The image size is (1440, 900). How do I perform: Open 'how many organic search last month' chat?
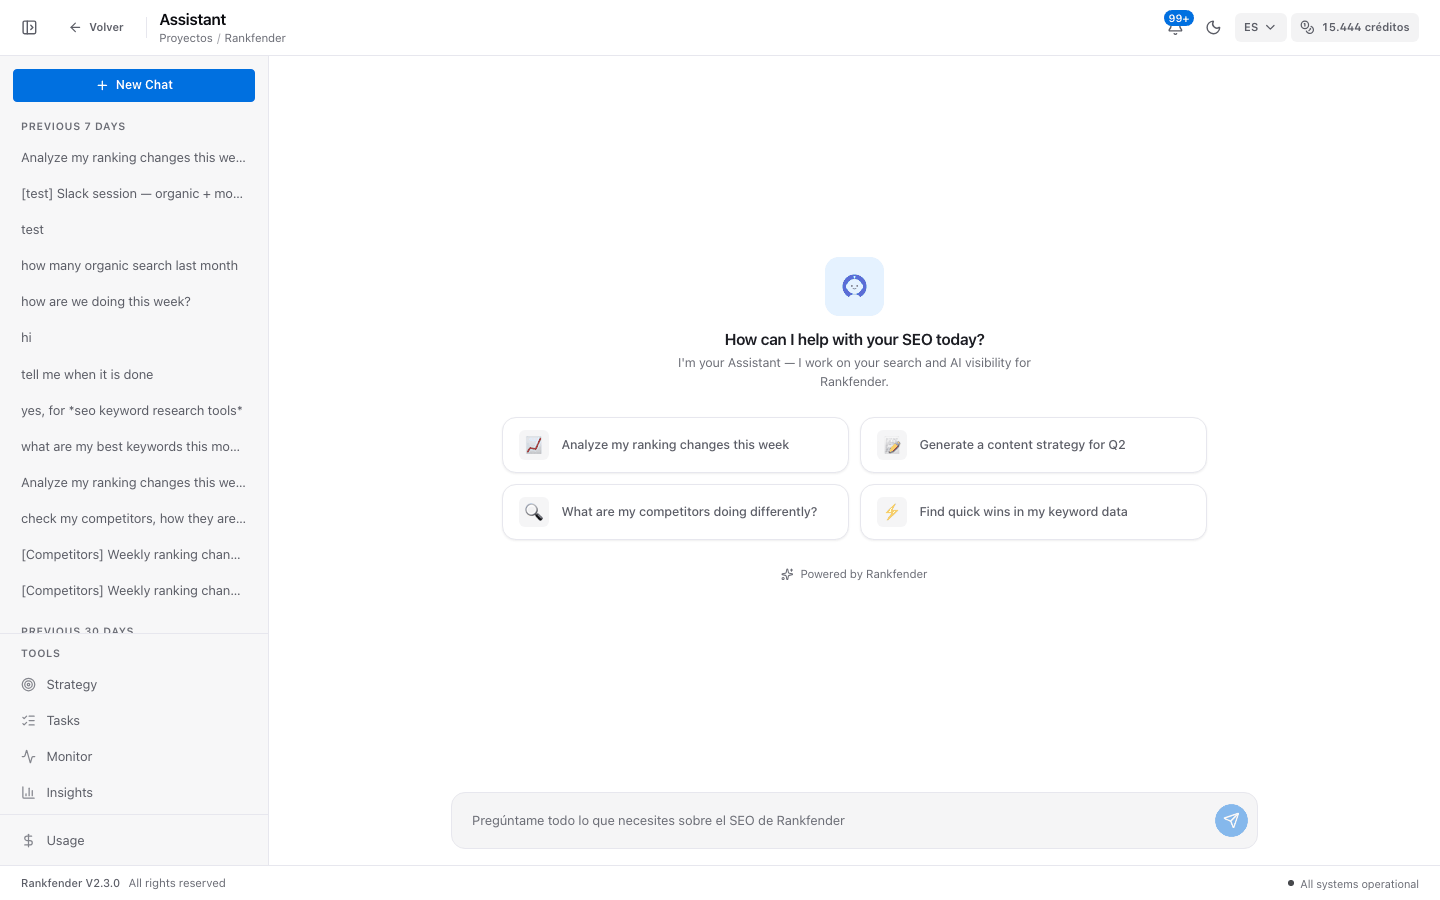click(x=134, y=266)
